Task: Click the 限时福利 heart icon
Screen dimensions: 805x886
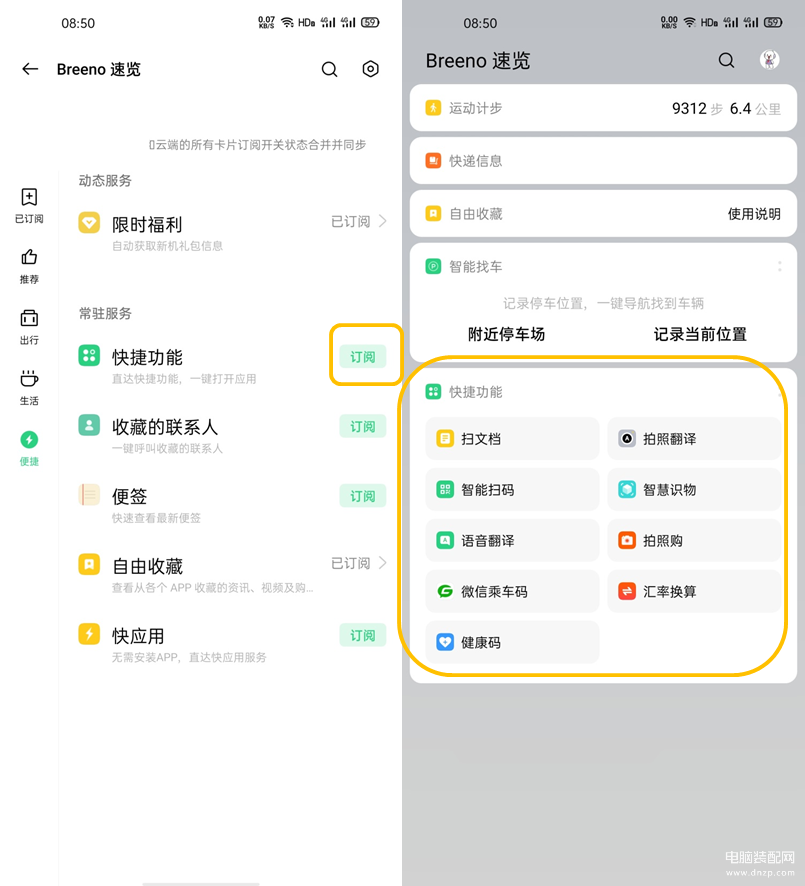Action: (x=89, y=223)
